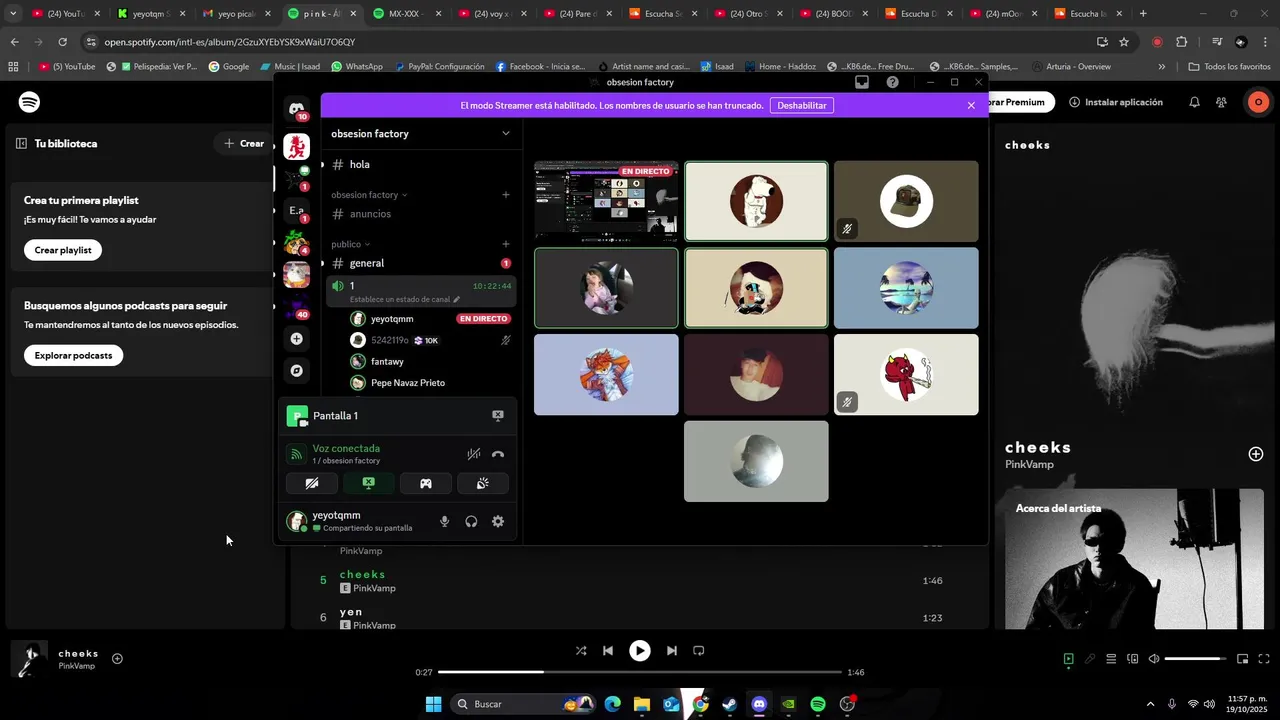
Task: Open Discord direct messages home icon
Action: [x=296, y=108]
